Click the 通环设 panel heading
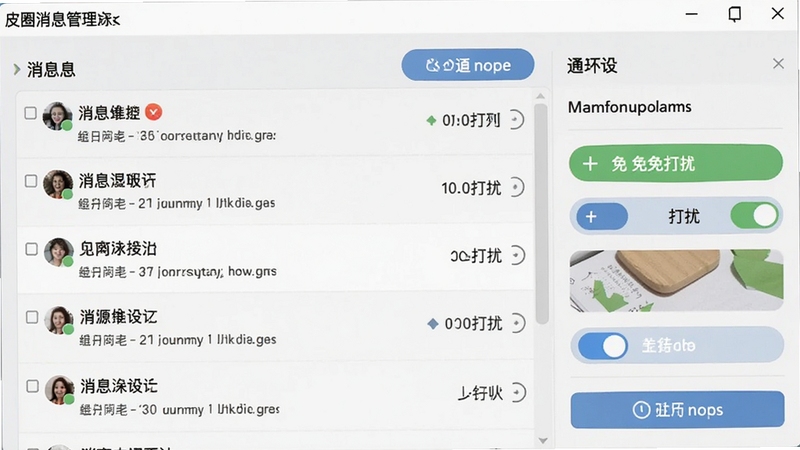This screenshot has height=450, width=800. 592,66
